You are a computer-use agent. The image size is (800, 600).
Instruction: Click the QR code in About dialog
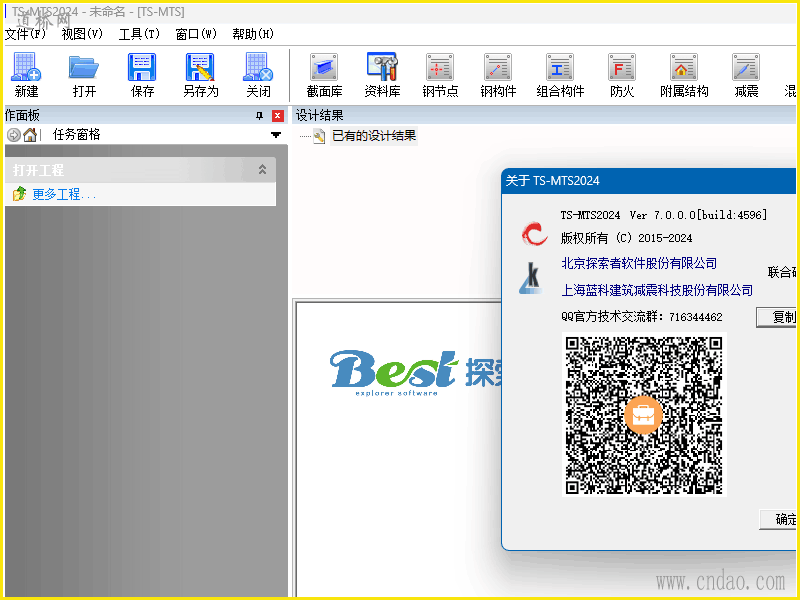click(644, 414)
